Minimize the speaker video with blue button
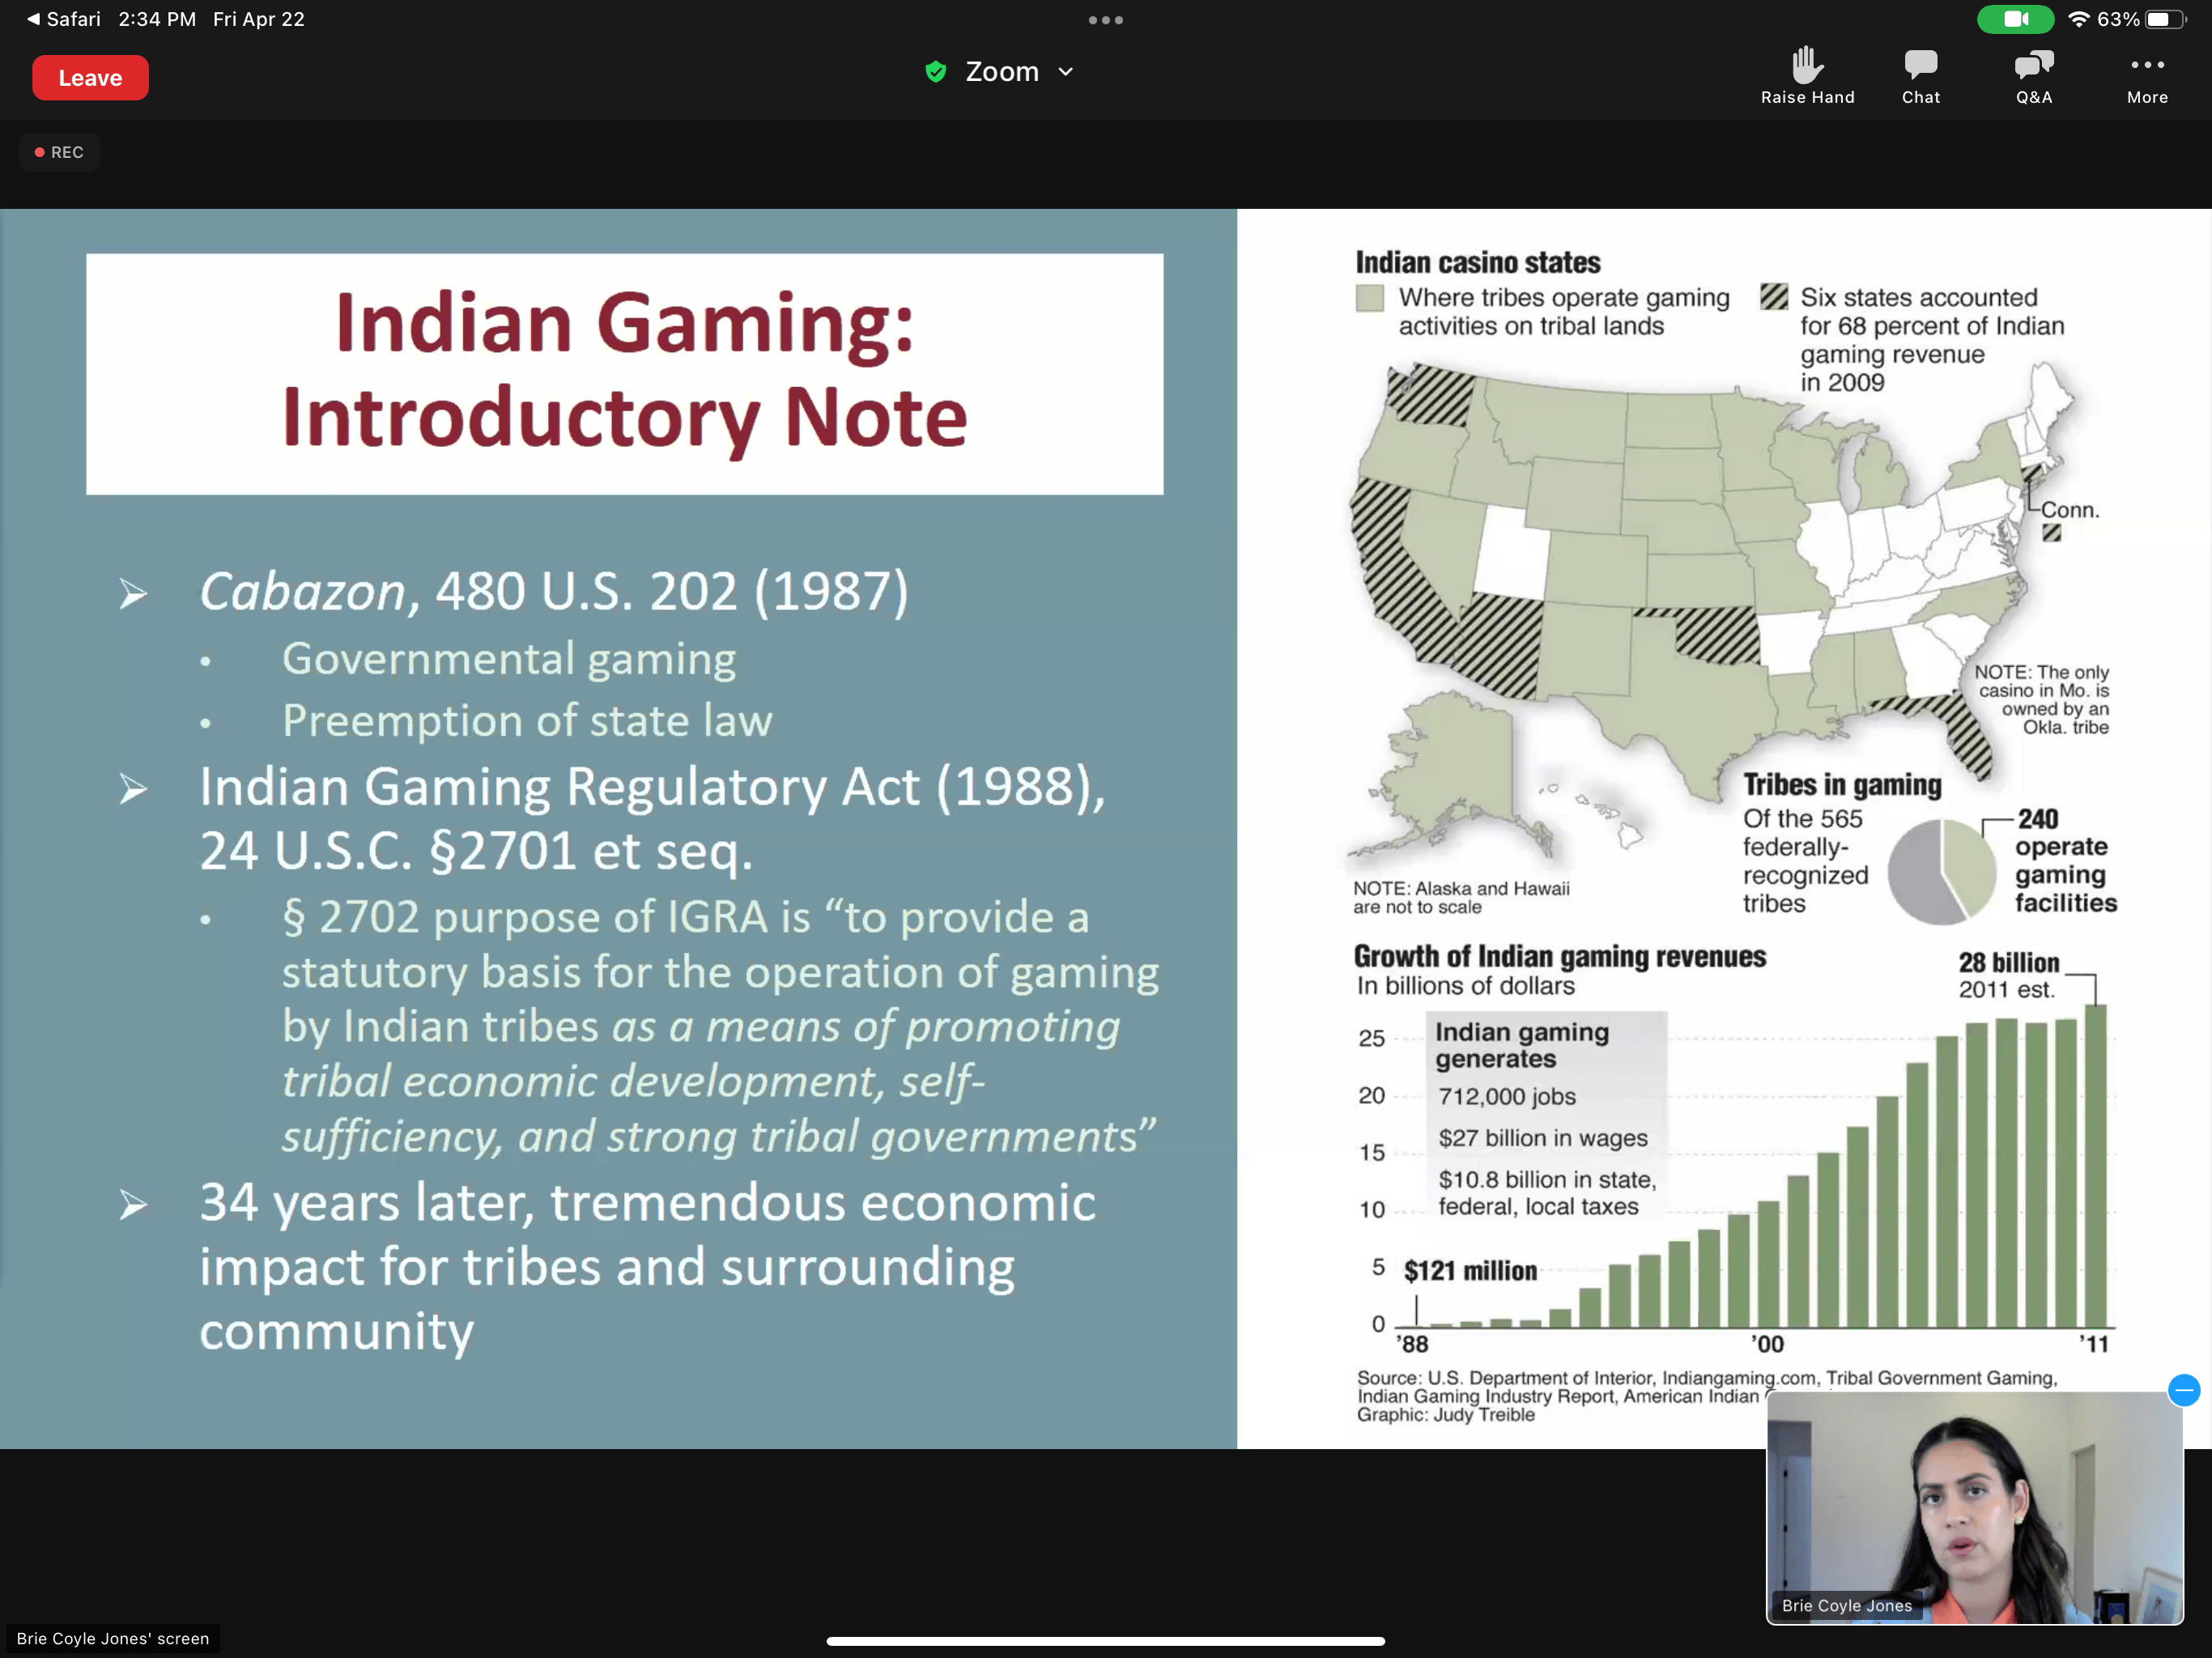The width and height of the screenshot is (2212, 1658). point(2183,1390)
